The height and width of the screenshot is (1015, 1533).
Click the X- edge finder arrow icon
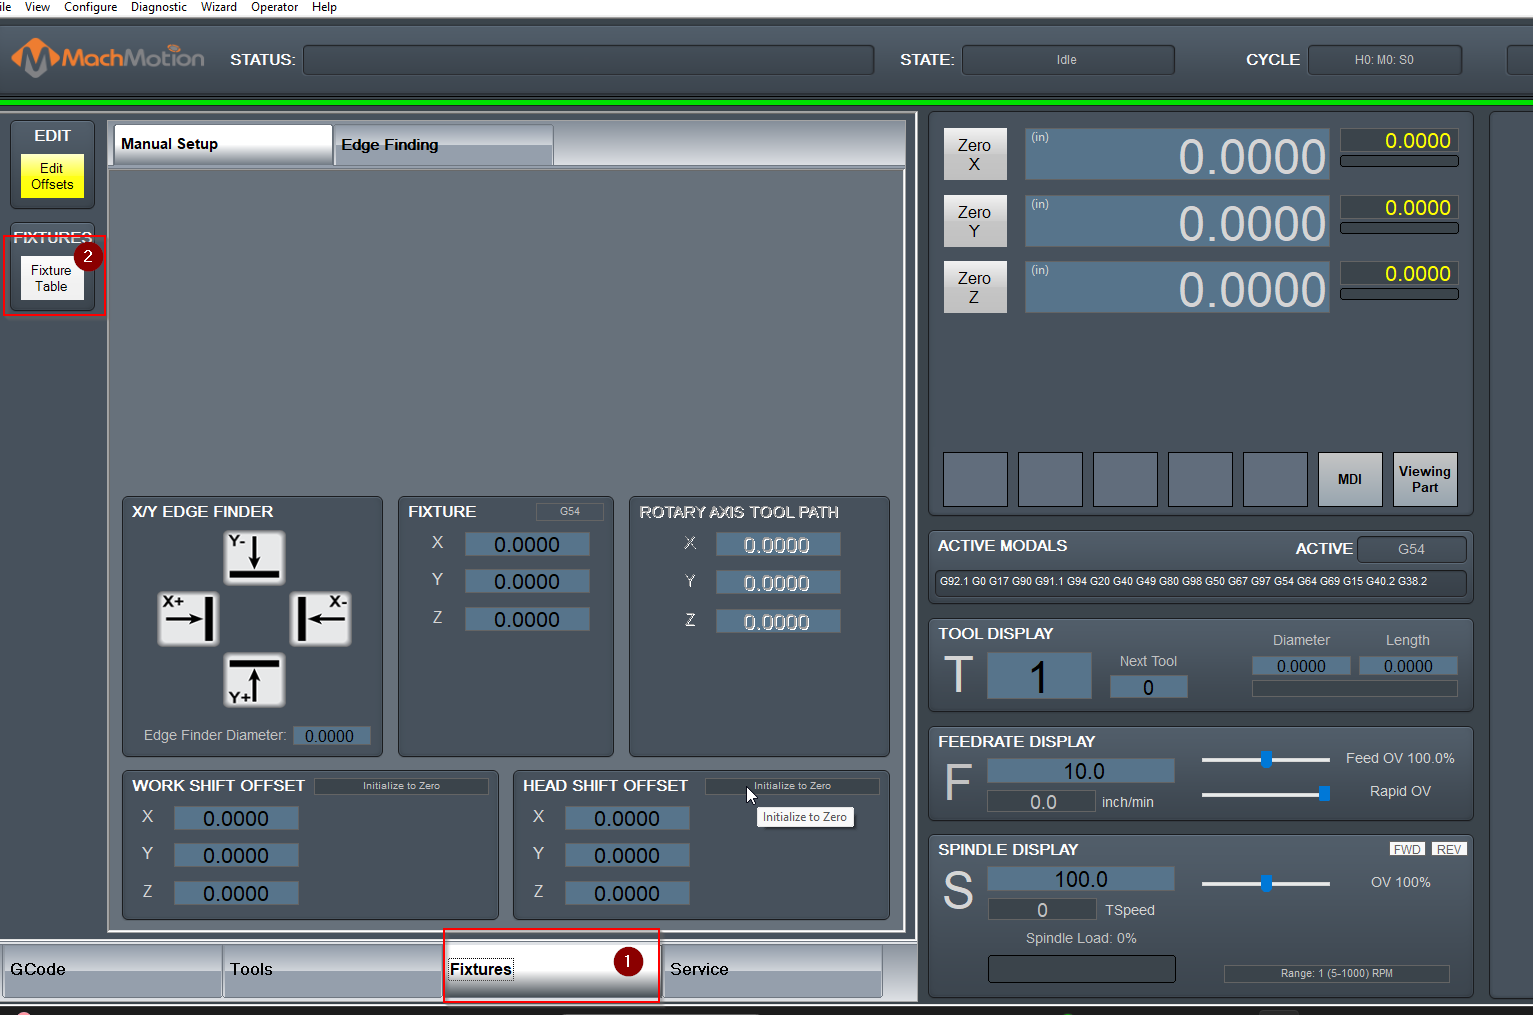[320, 618]
